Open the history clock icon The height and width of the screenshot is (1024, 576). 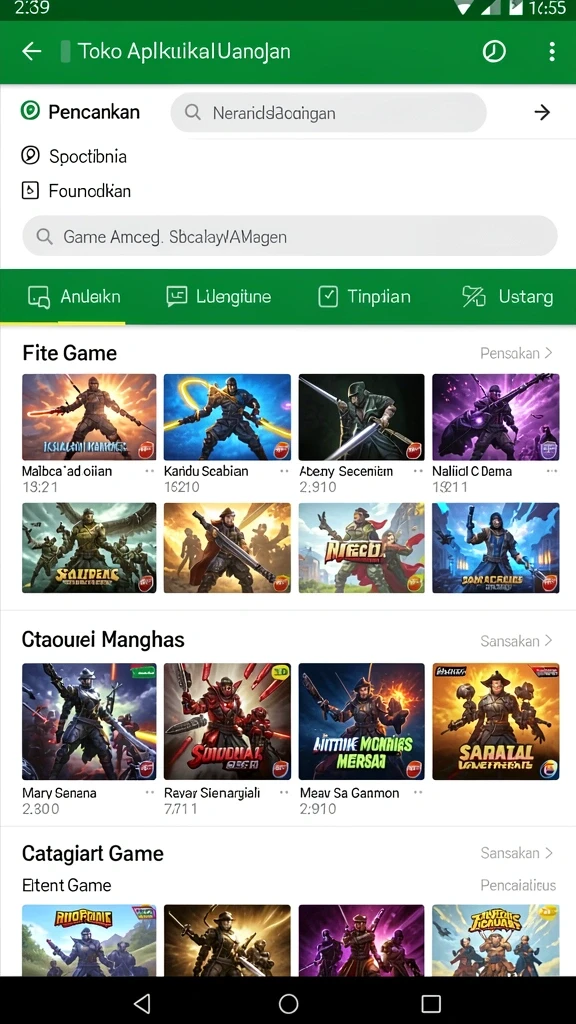(x=494, y=52)
